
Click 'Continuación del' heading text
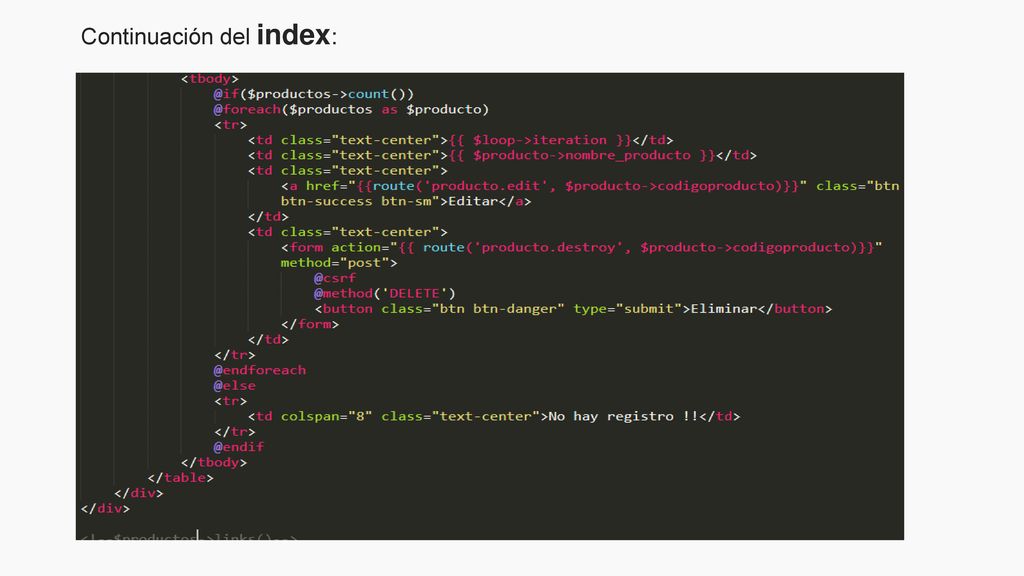tap(165, 37)
